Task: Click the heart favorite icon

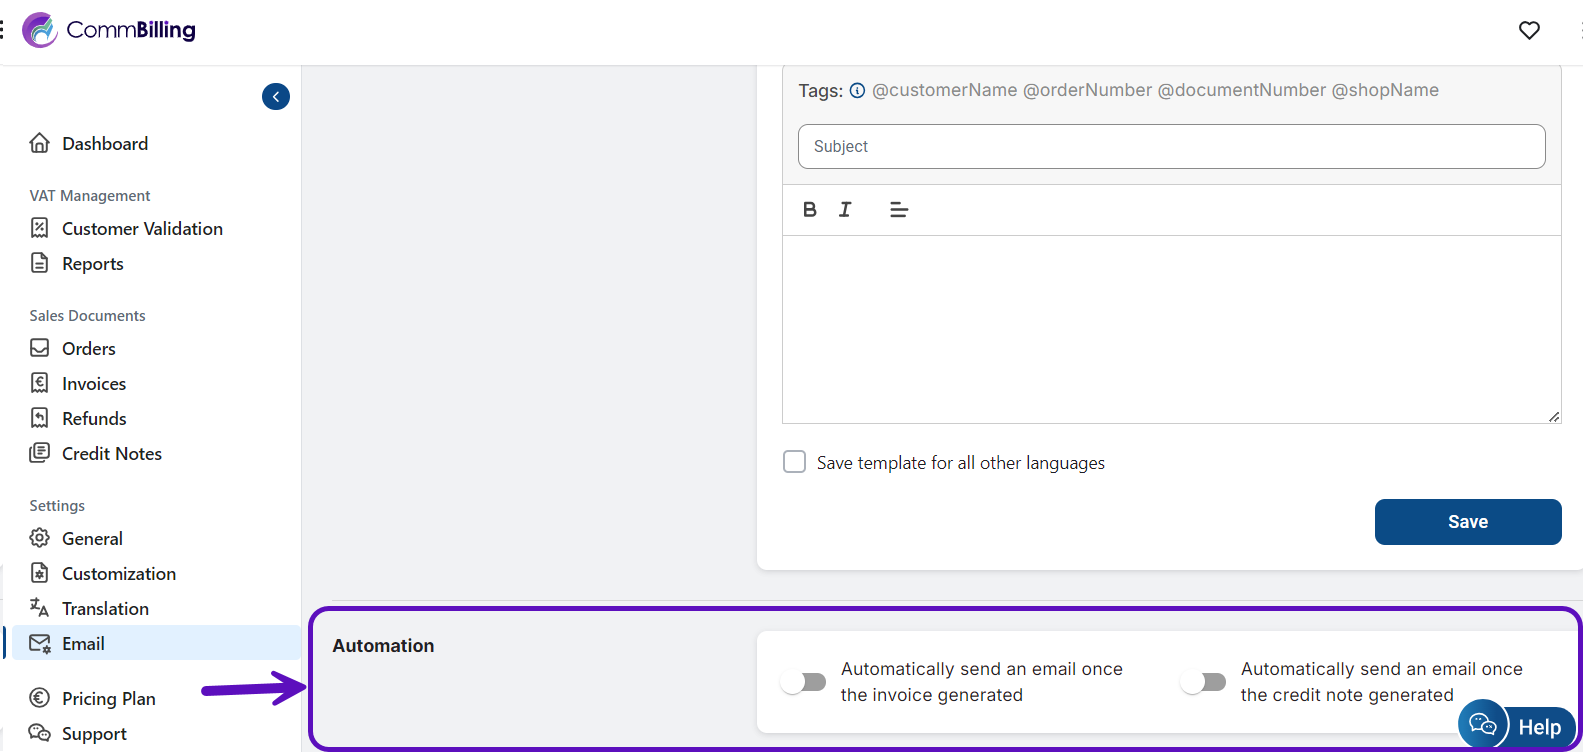Action: point(1529,30)
